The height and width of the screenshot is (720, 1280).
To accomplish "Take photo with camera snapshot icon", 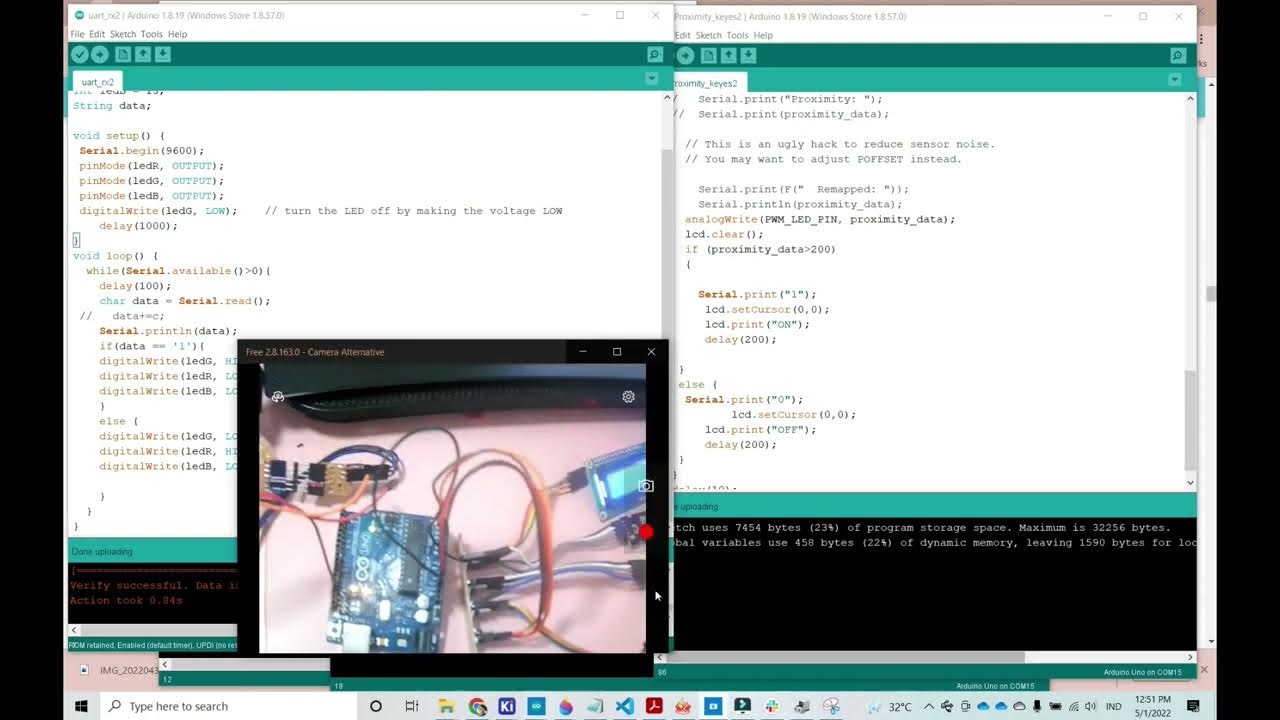I will pyautogui.click(x=646, y=486).
